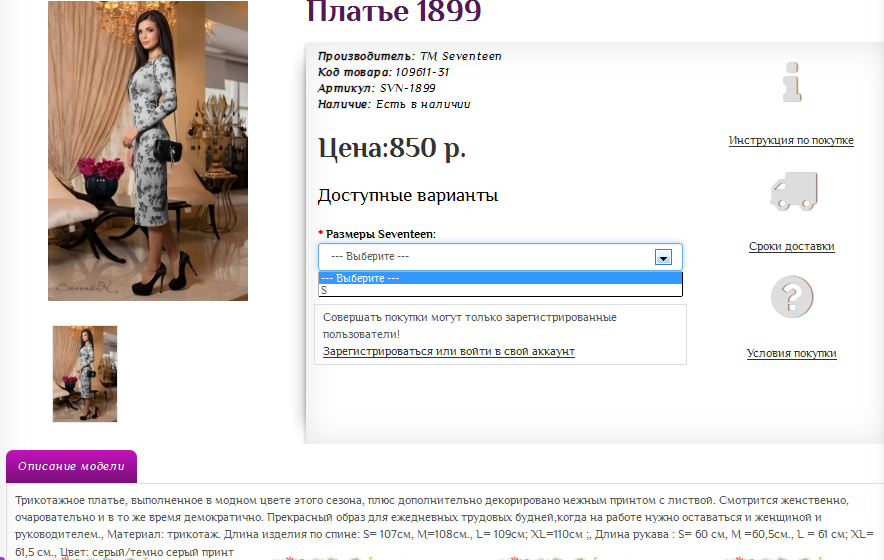Click Наличие: Есть в наличии text

pyautogui.click(x=394, y=104)
